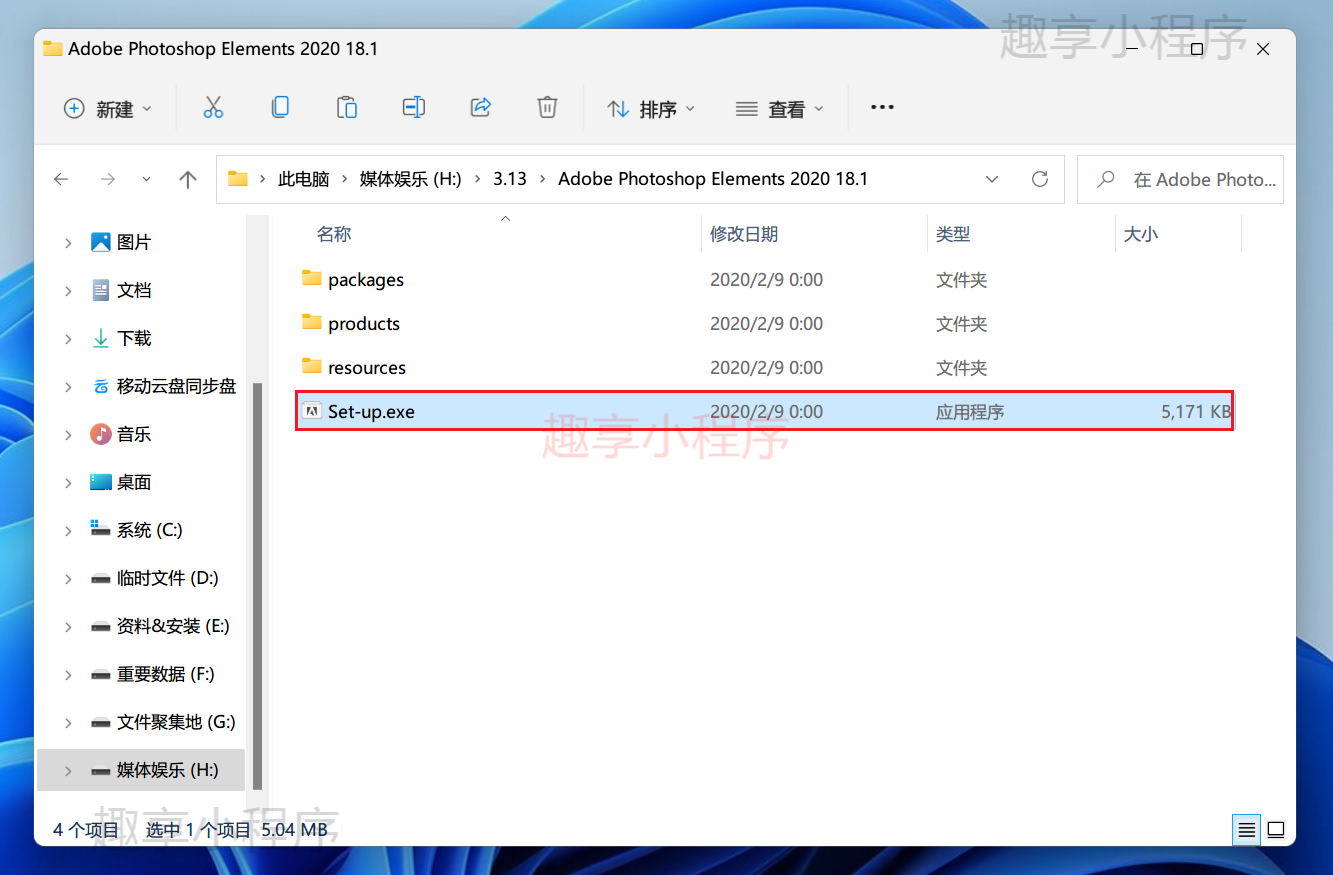
Task: Expand the 系统 (C:) drive node
Action: [x=68, y=531]
